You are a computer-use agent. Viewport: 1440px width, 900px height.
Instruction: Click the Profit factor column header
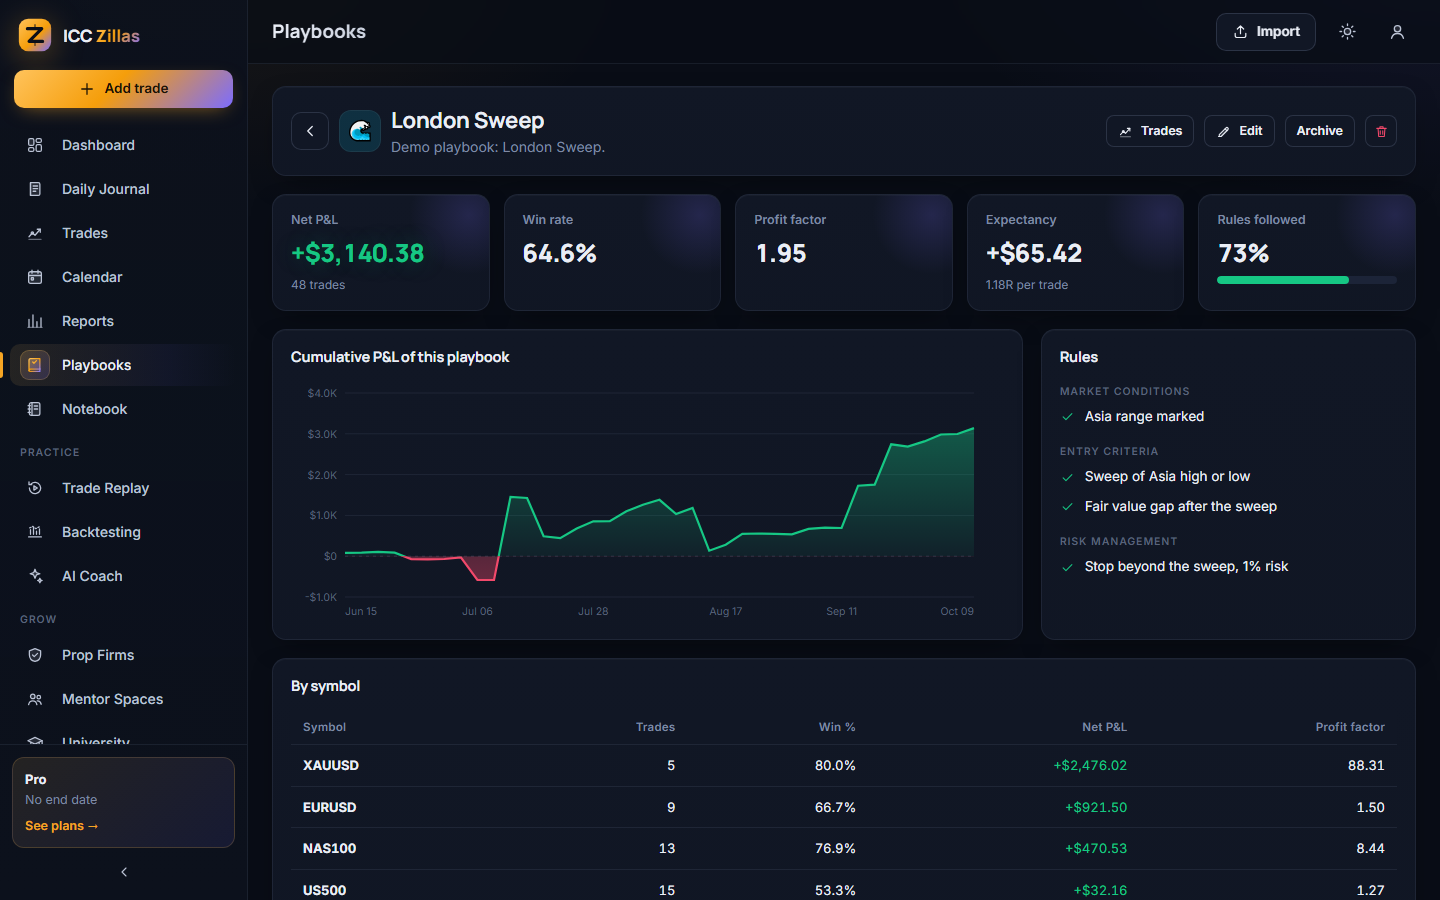(1350, 727)
